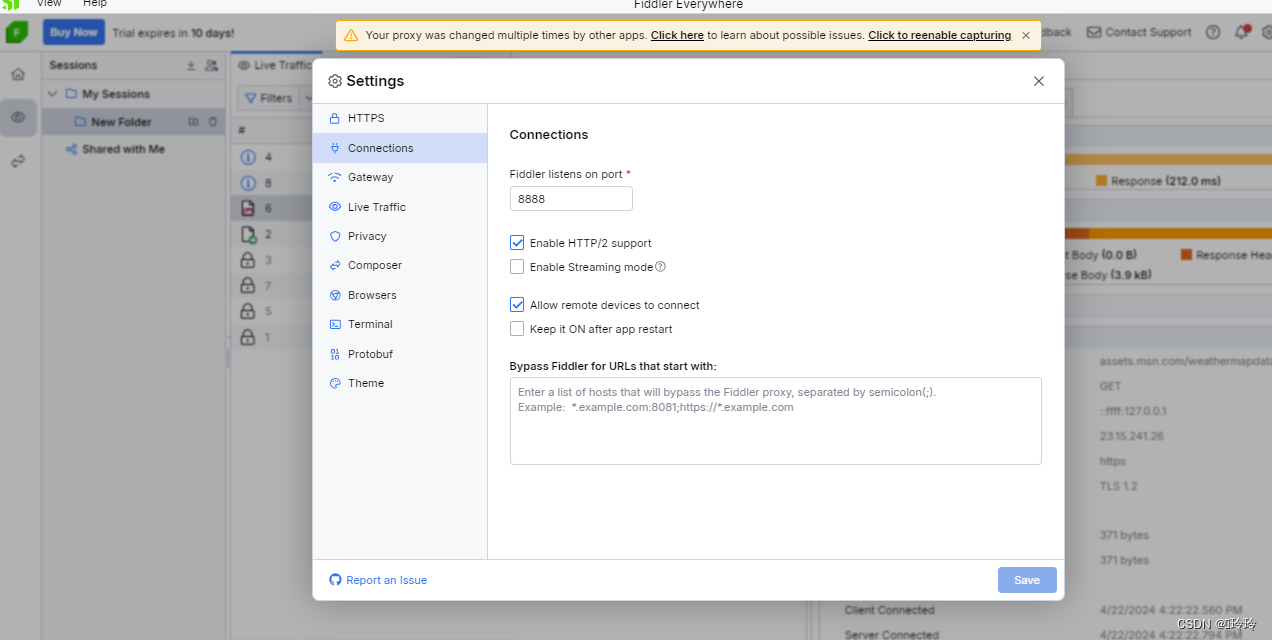Open the Theme settings section
This screenshot has height=640, width=1272.
coord(399,383)
